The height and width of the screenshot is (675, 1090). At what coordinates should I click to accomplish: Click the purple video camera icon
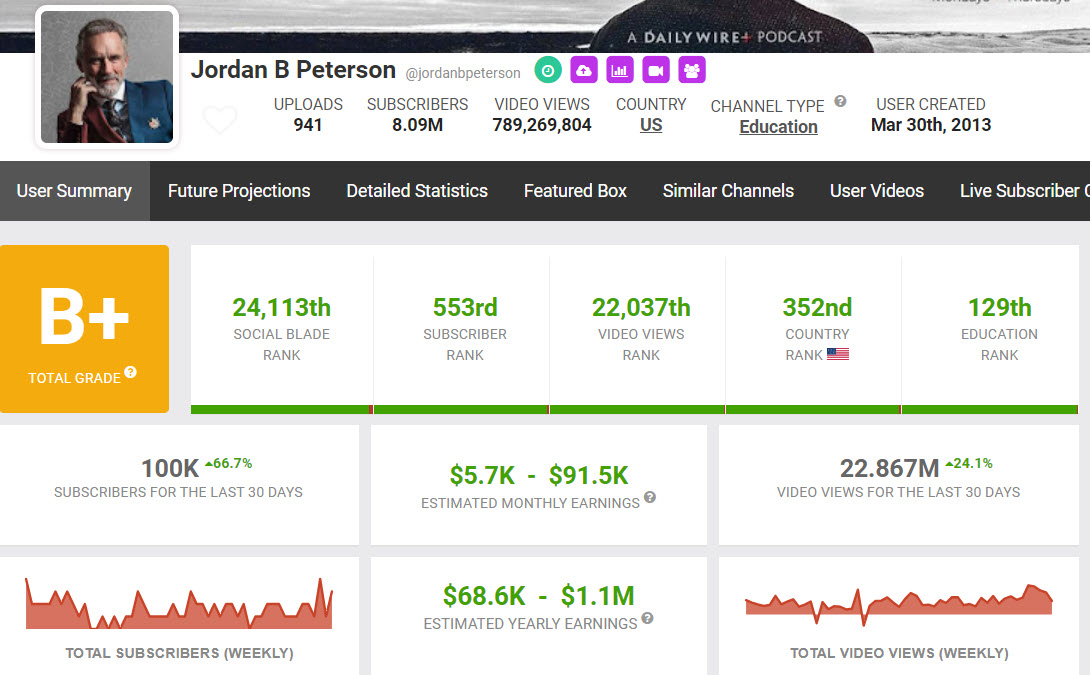coord(656,70)
